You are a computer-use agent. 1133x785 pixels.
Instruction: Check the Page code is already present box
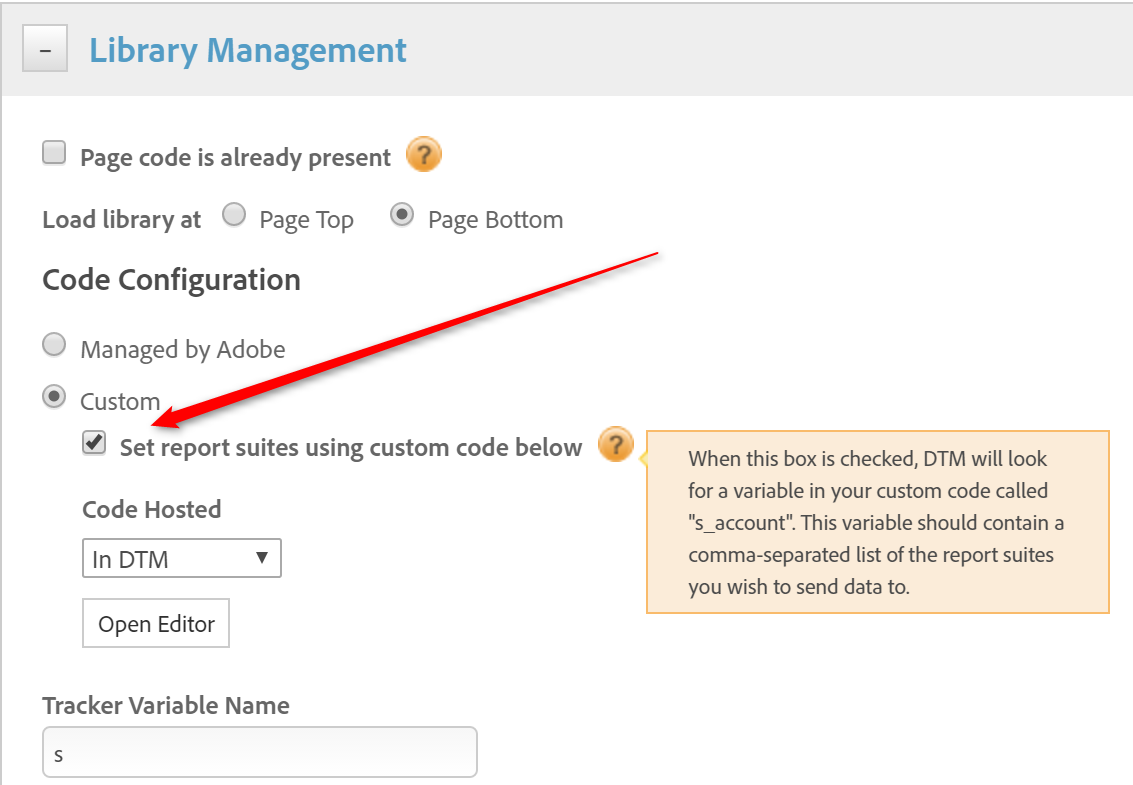pos(54,154)
